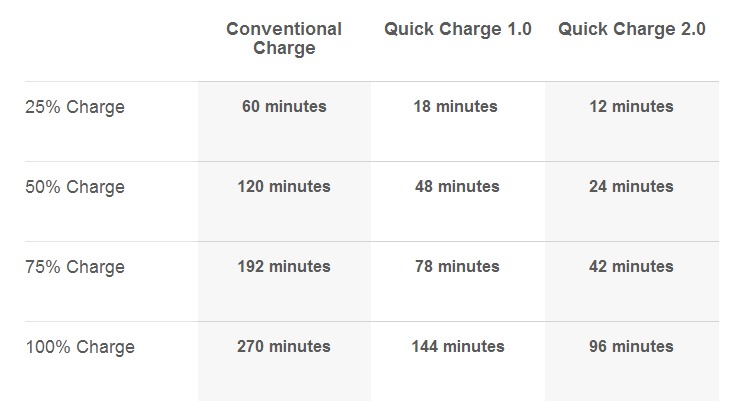This screenshot has width=737, height=410.
Task: Select the 18 minutes cell
Action: click(x=456, y=106)
